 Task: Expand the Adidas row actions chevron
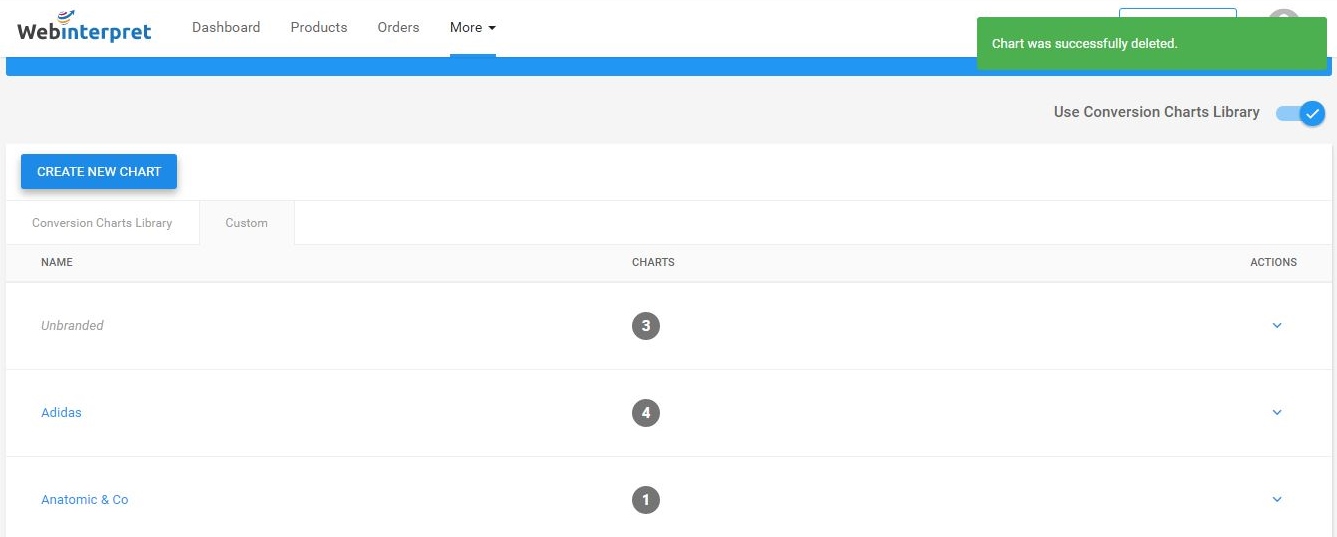[x=1277, y=413]
